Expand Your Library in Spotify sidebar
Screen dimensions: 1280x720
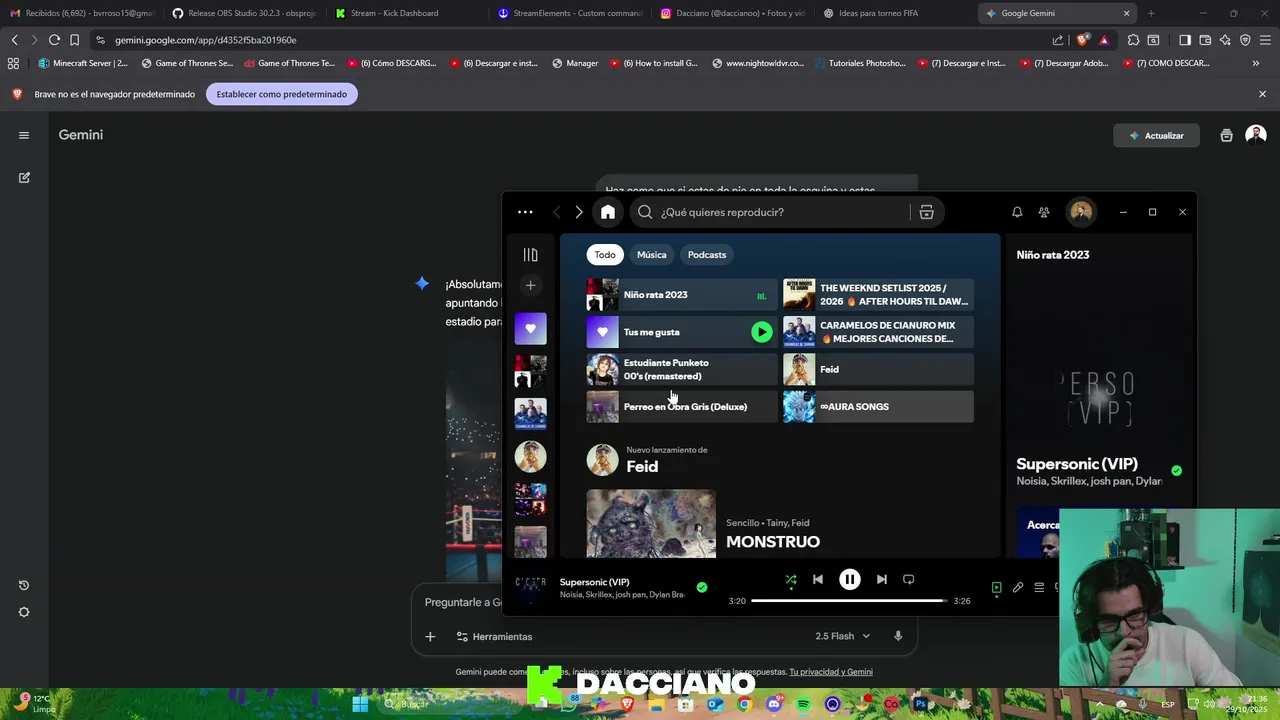point(530,255)
